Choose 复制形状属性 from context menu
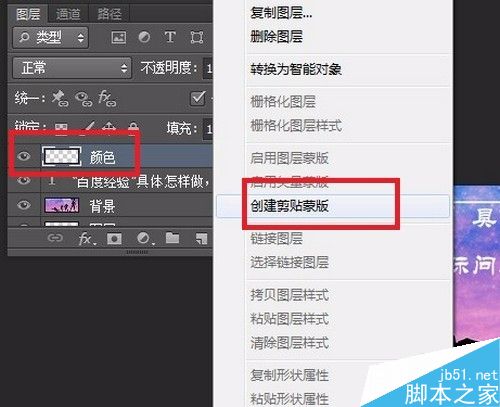The width and height of the screenshot is (500, 407). pyautogui.click(x=289, y=375)
